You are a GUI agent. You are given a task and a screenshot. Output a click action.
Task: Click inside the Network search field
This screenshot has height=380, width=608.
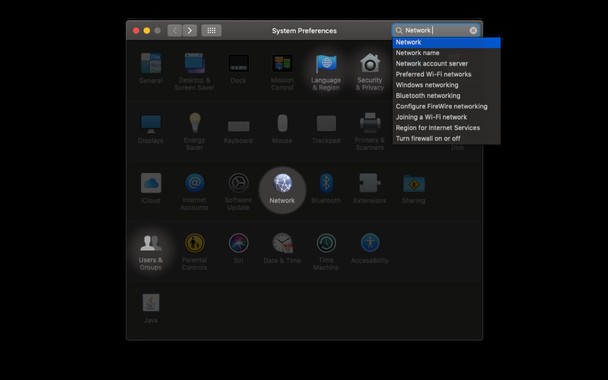(437, 31)
